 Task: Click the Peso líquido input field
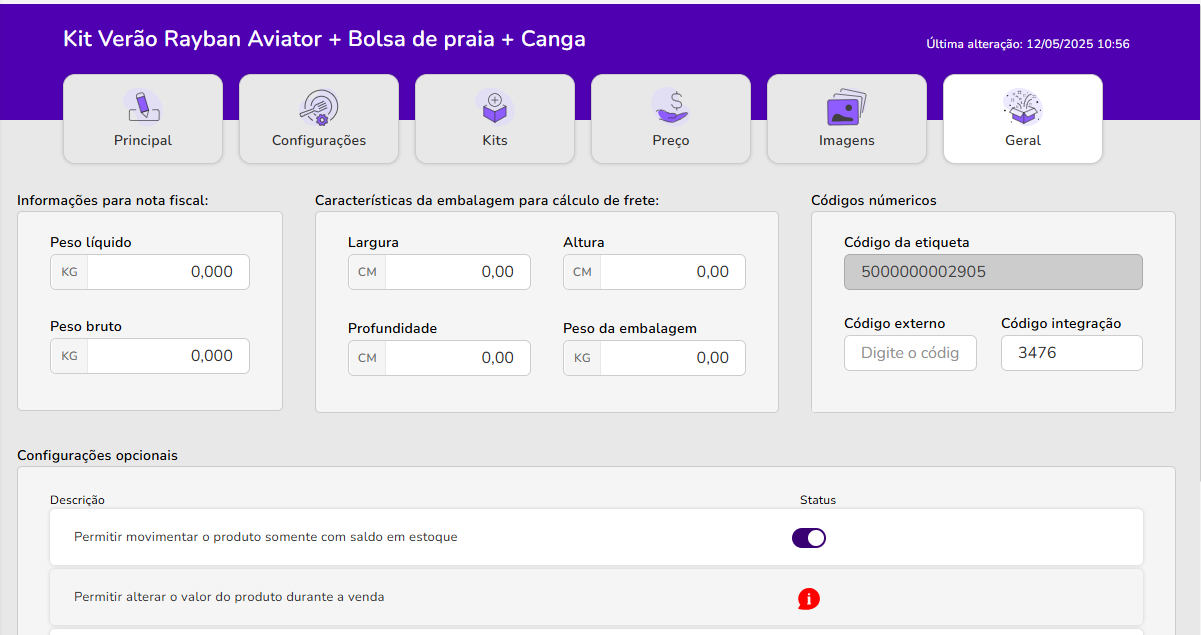(x=168, y=272)
